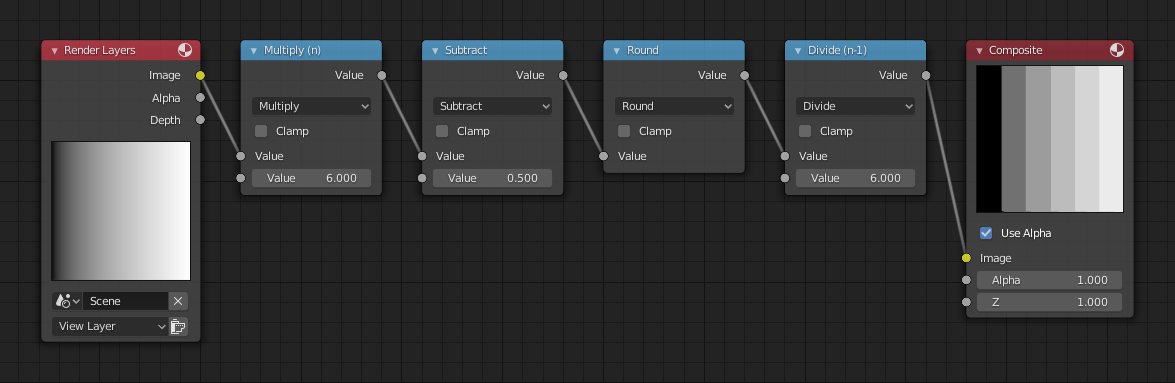Open the Round operation dropdown

pos(674,106)
